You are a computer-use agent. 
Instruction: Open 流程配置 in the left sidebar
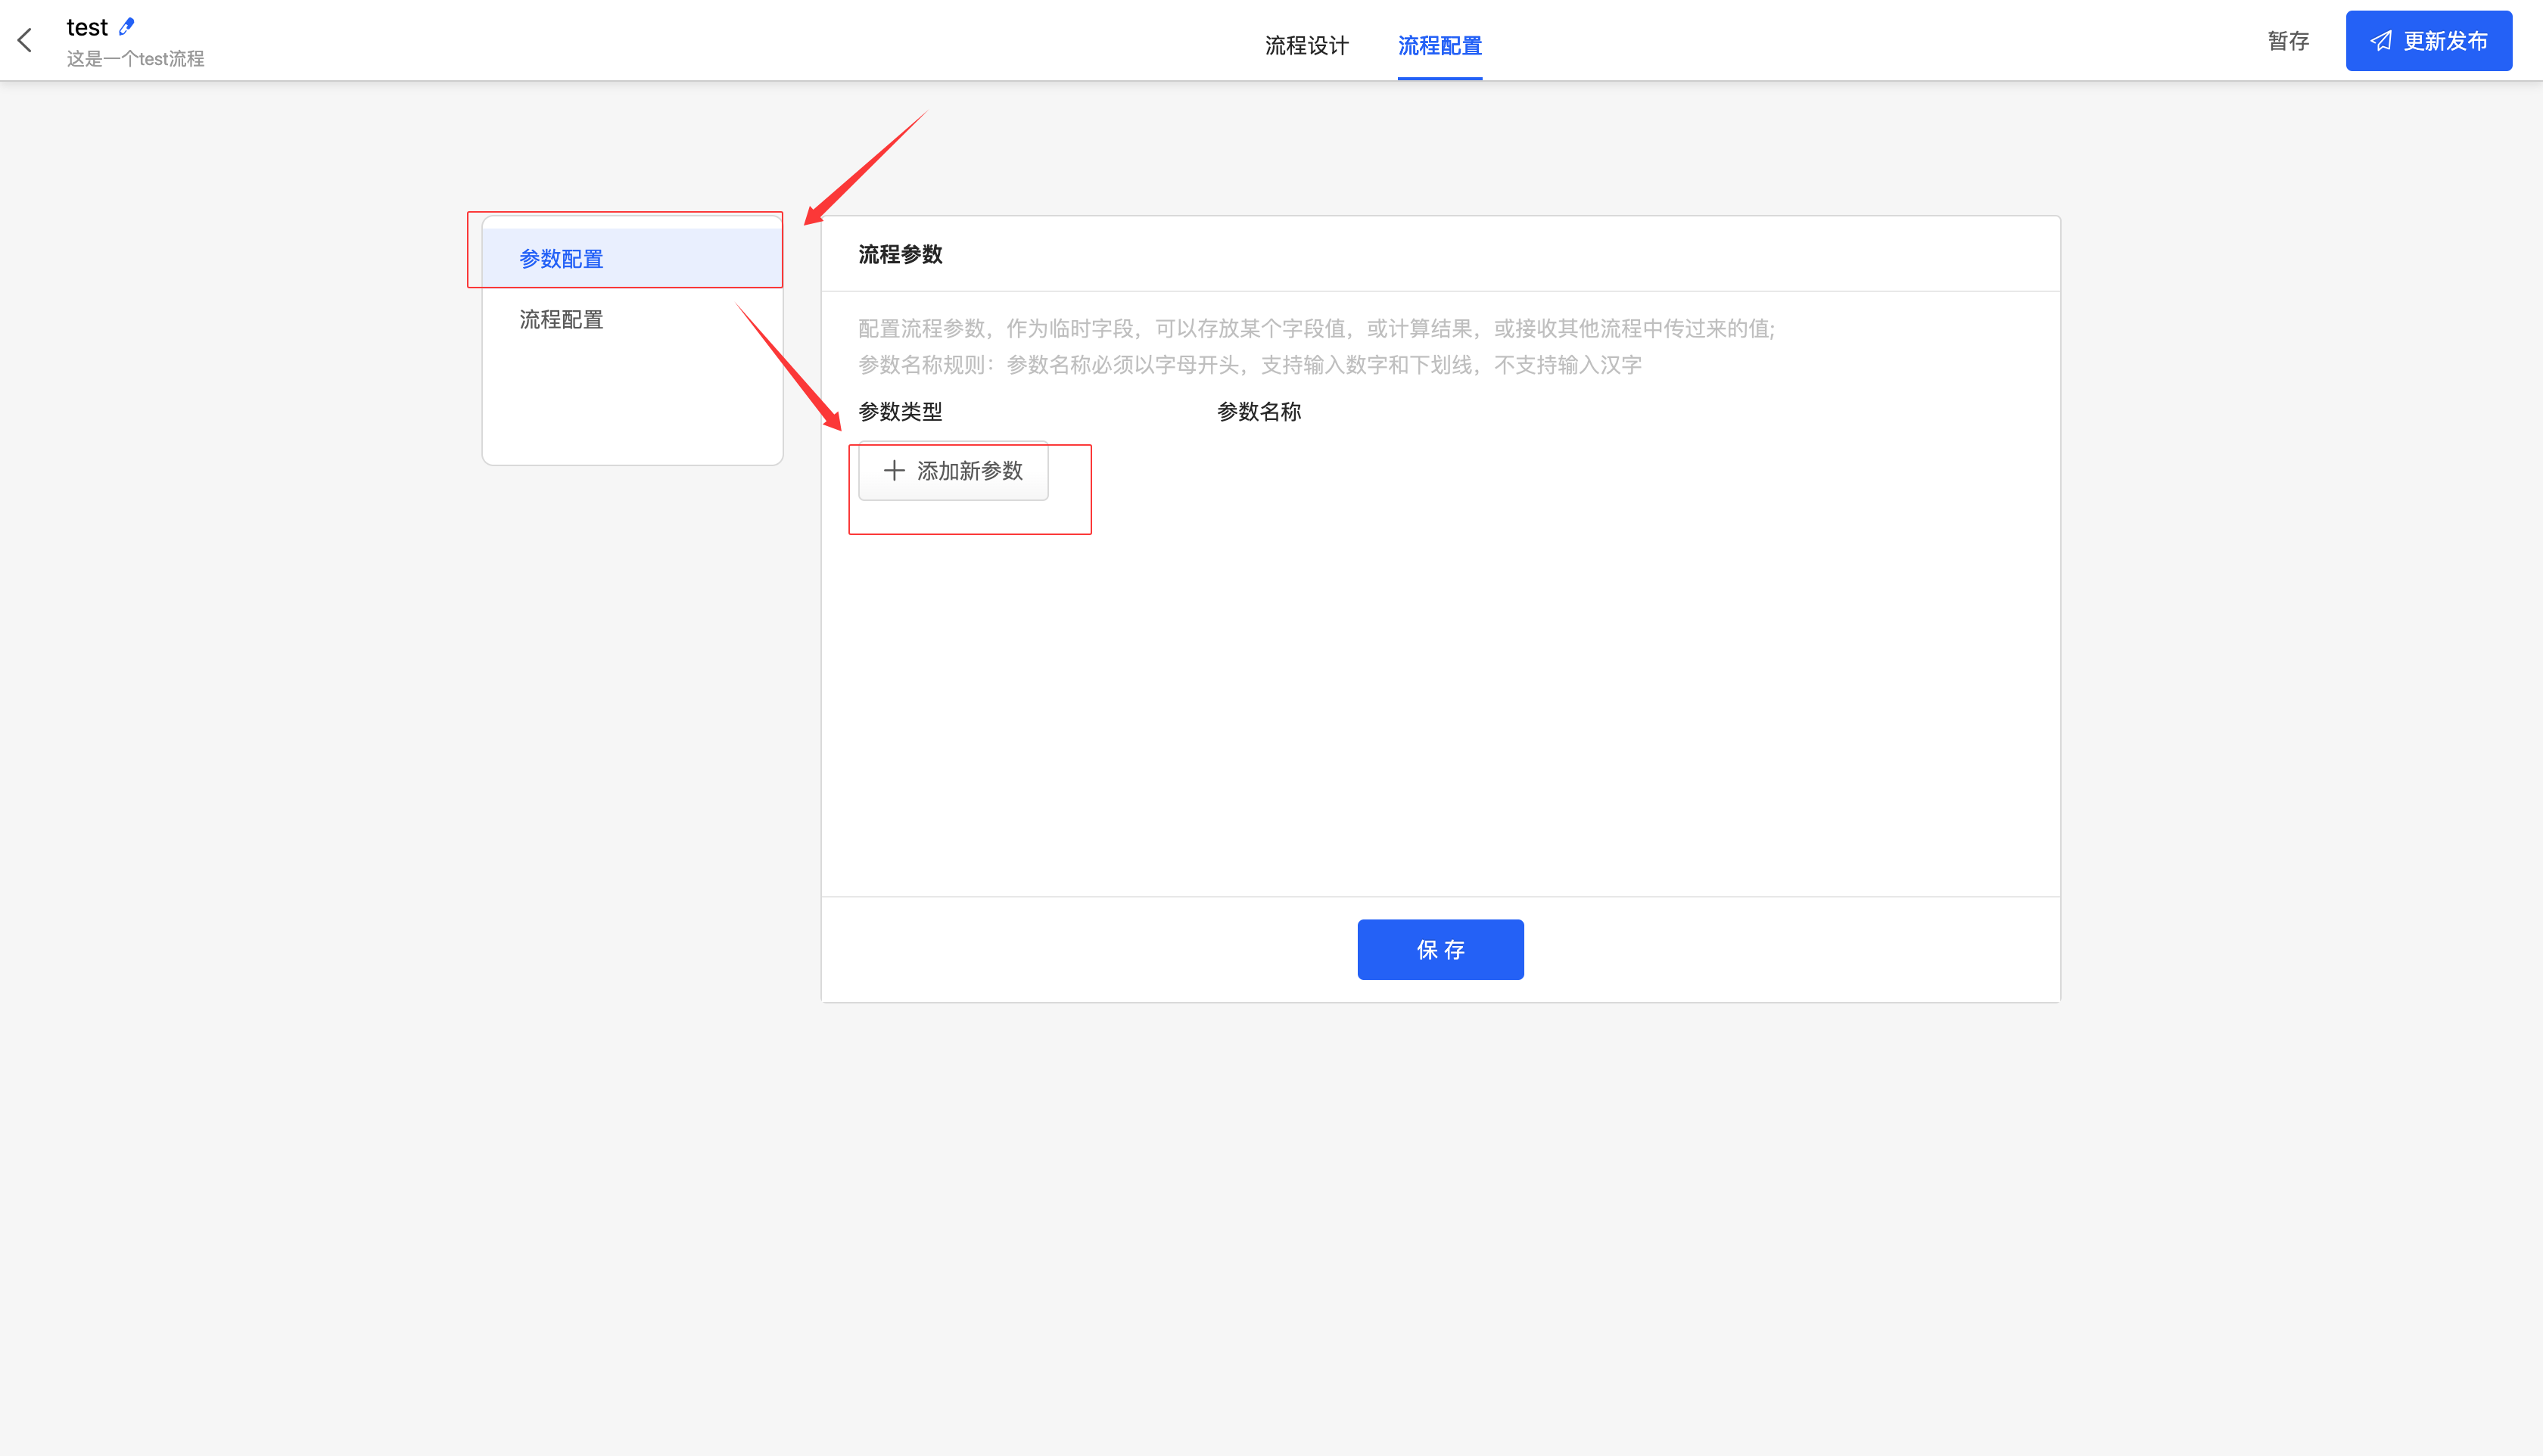click(561, 320)
